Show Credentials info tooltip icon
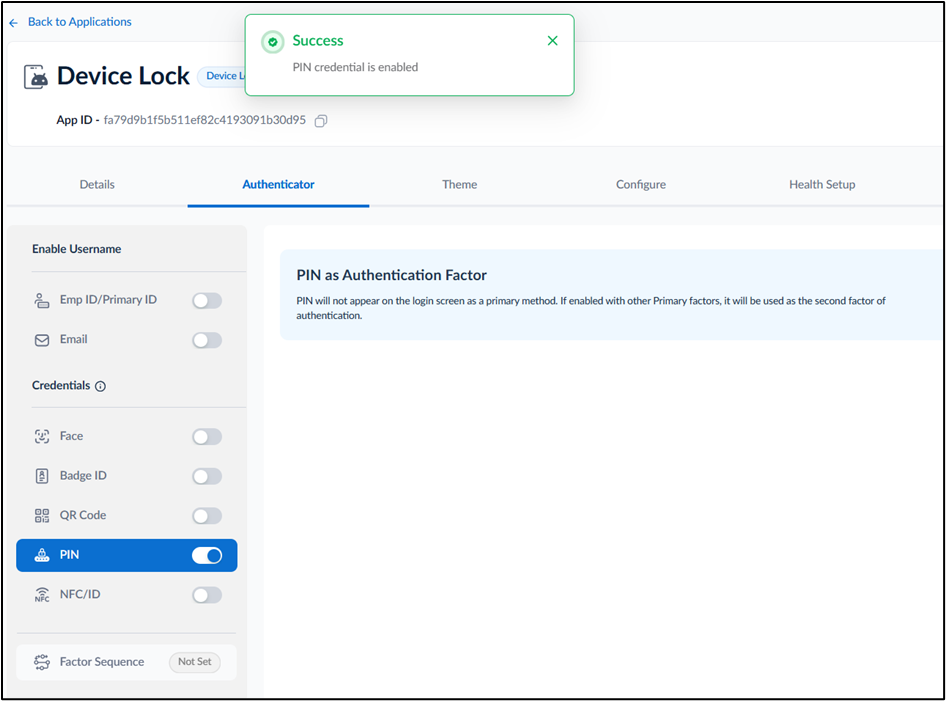946x701 pixels. coord(100,386)
